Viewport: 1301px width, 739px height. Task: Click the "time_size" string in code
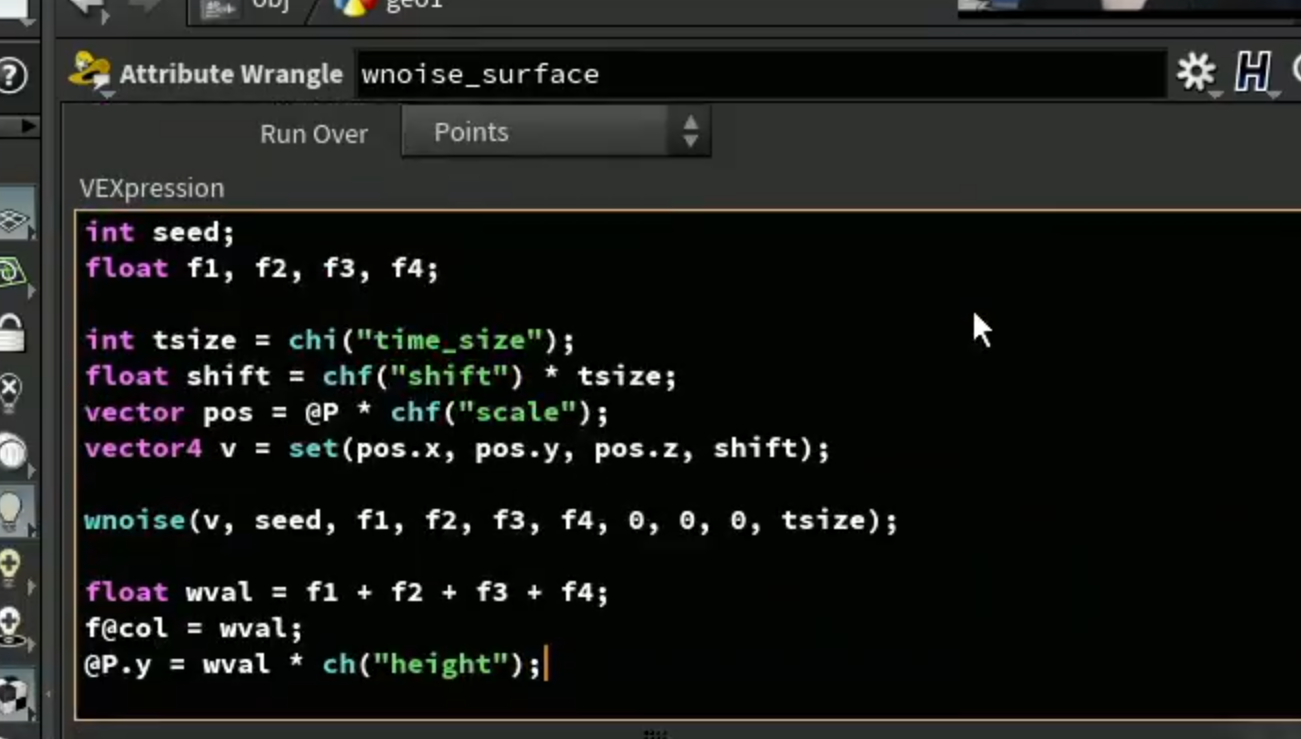pyautogui.click(x=449, y=340)
